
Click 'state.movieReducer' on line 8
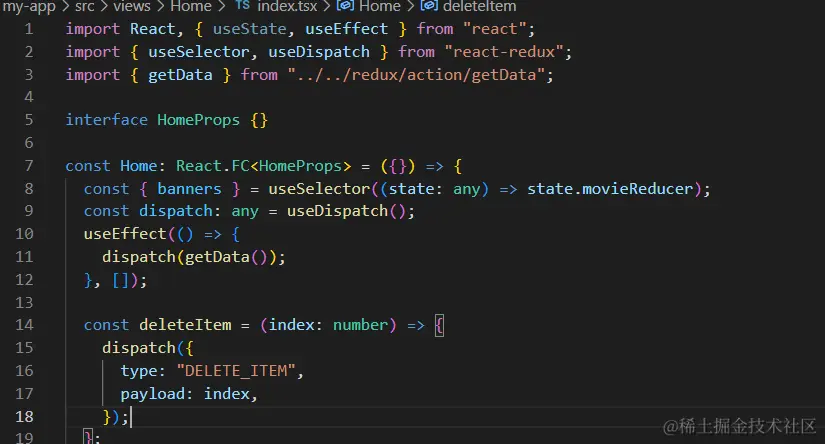click(x=610, y=189)
